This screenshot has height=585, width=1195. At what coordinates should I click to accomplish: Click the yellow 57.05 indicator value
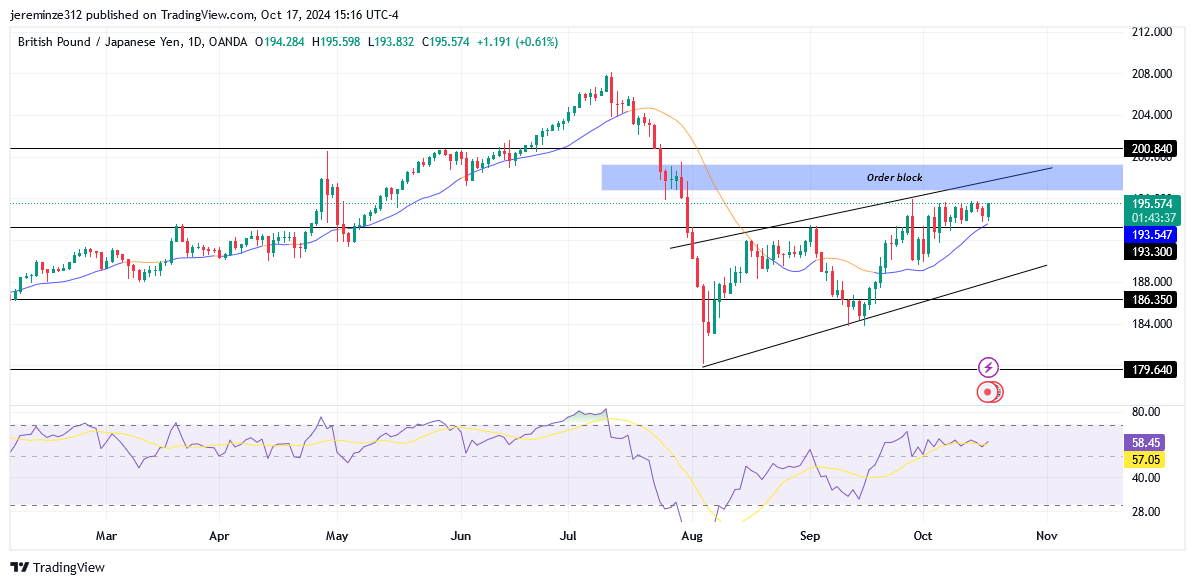pyautogui.click(x=1147, y=459)
